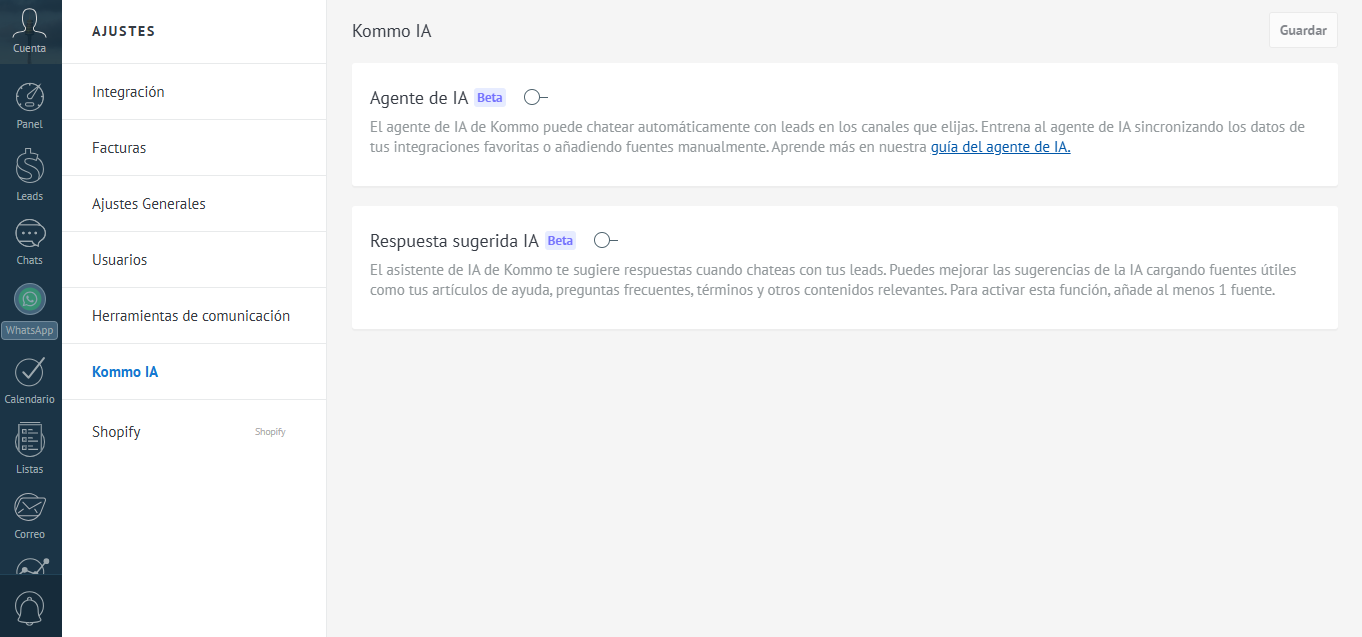Open the Leads dollar icon
Viewport: 1362px width, 637px height.
coord(30,166)
